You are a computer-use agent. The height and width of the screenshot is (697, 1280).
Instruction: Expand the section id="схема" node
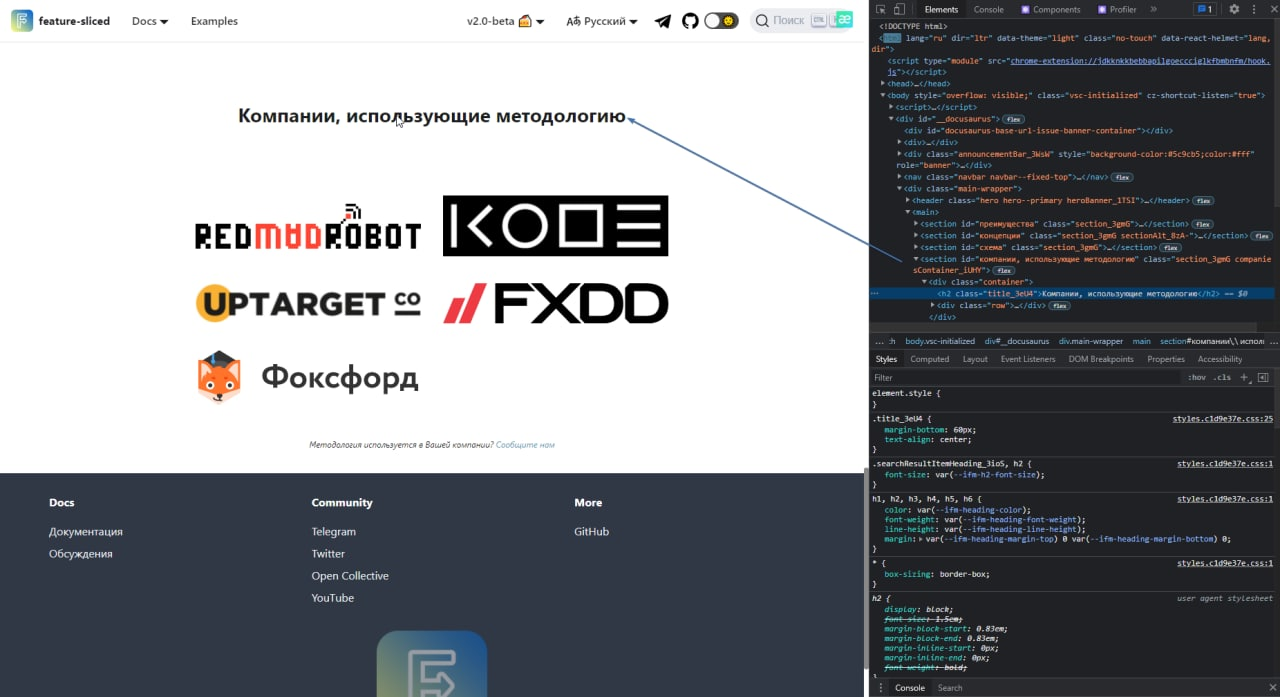point(916,247)
